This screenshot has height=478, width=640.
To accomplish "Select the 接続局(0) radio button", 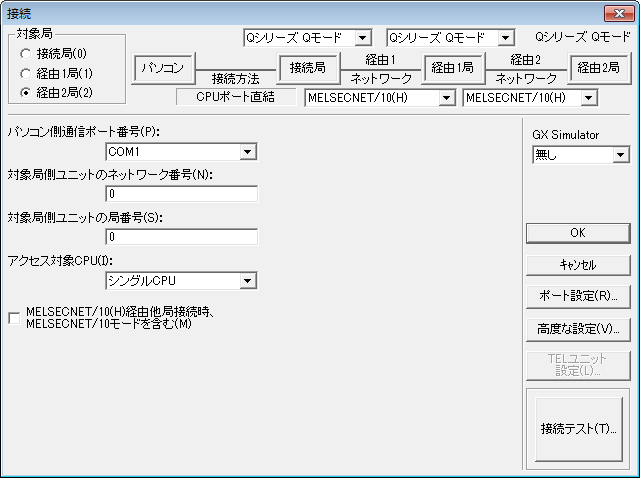I will click(x=26, y=54).
